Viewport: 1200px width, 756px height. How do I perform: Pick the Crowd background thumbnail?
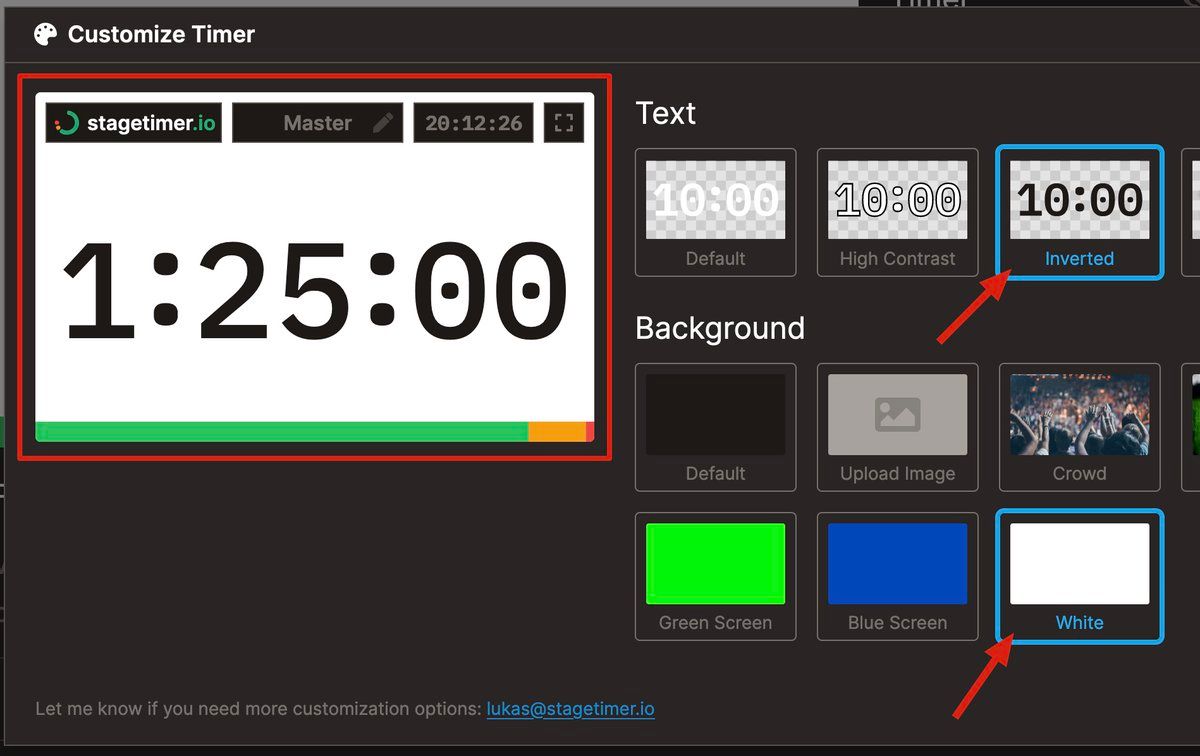coord(1079,427)
